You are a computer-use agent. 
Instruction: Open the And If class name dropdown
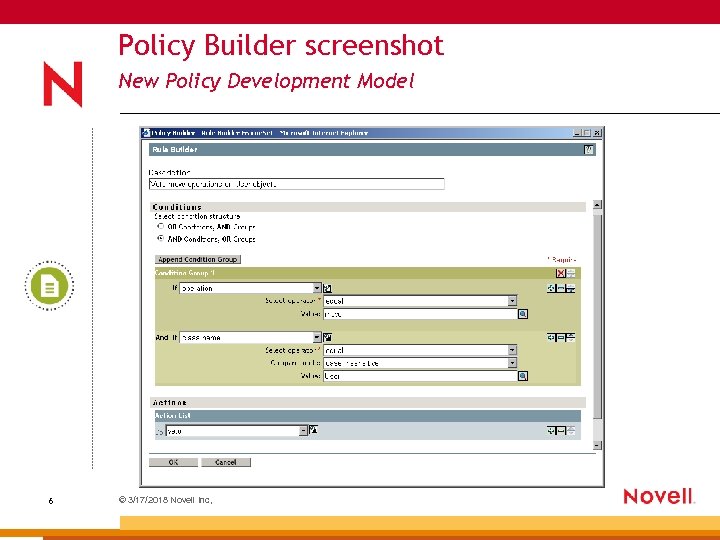point(317,338)
